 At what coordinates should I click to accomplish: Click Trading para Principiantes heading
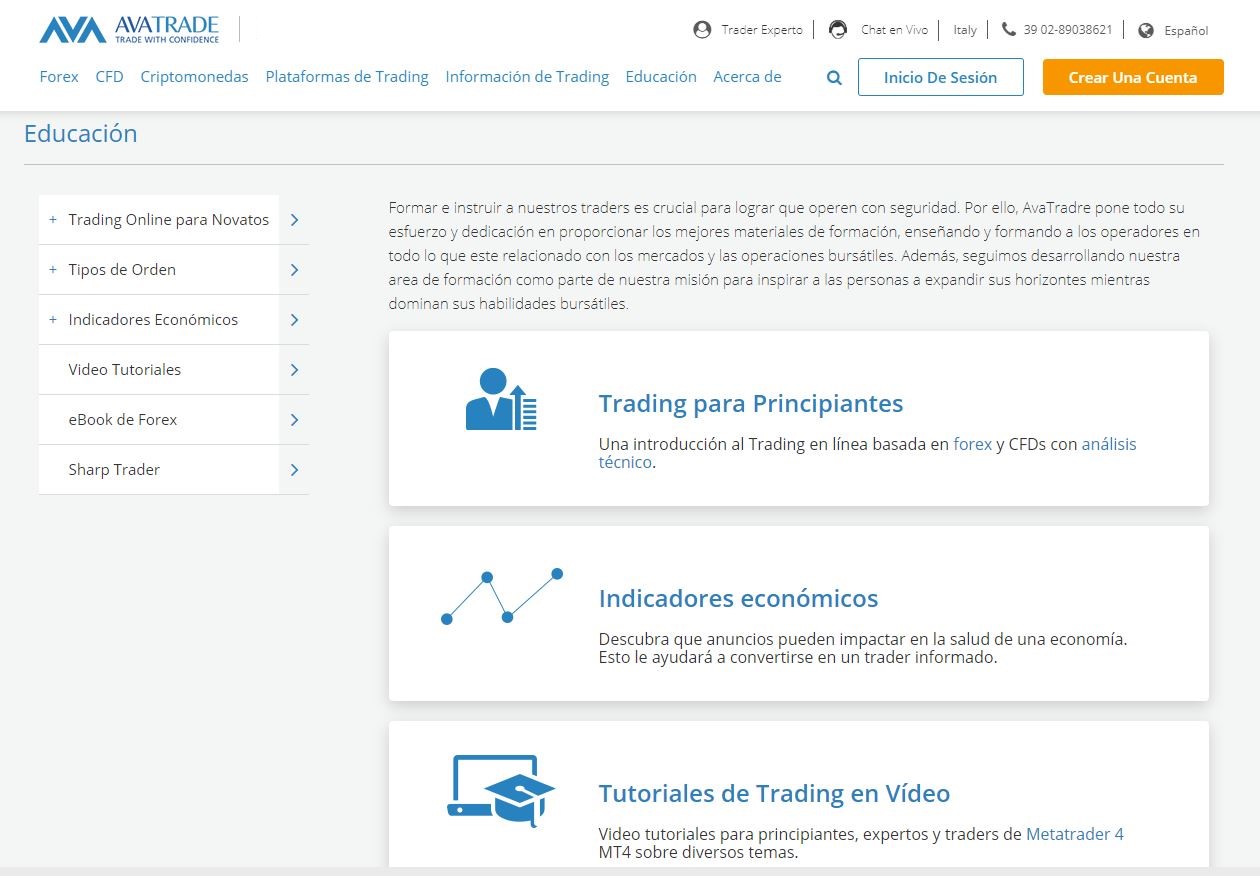point(751,404)
